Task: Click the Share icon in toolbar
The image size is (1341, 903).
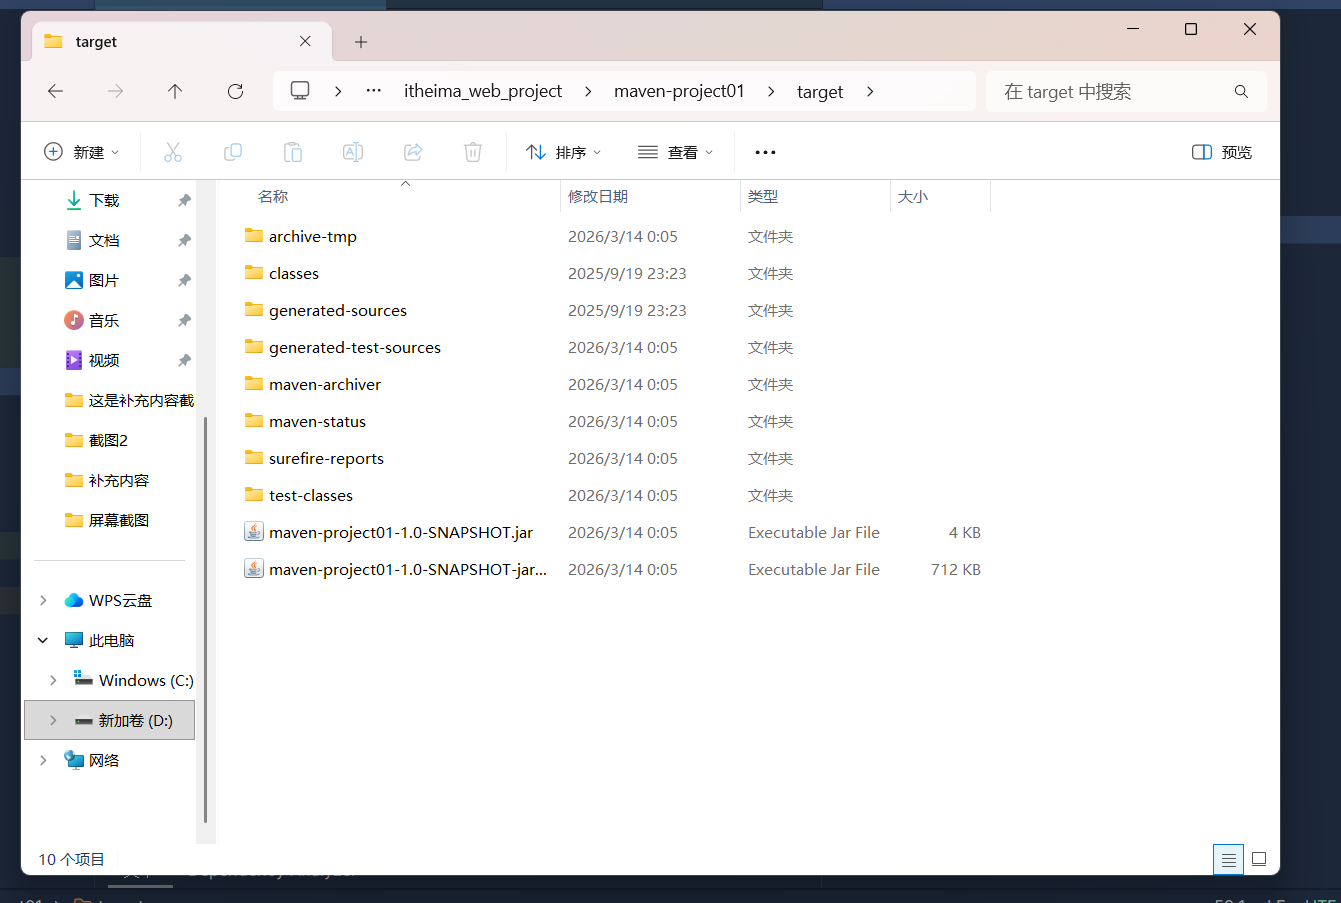Action: tap(413, 152)
